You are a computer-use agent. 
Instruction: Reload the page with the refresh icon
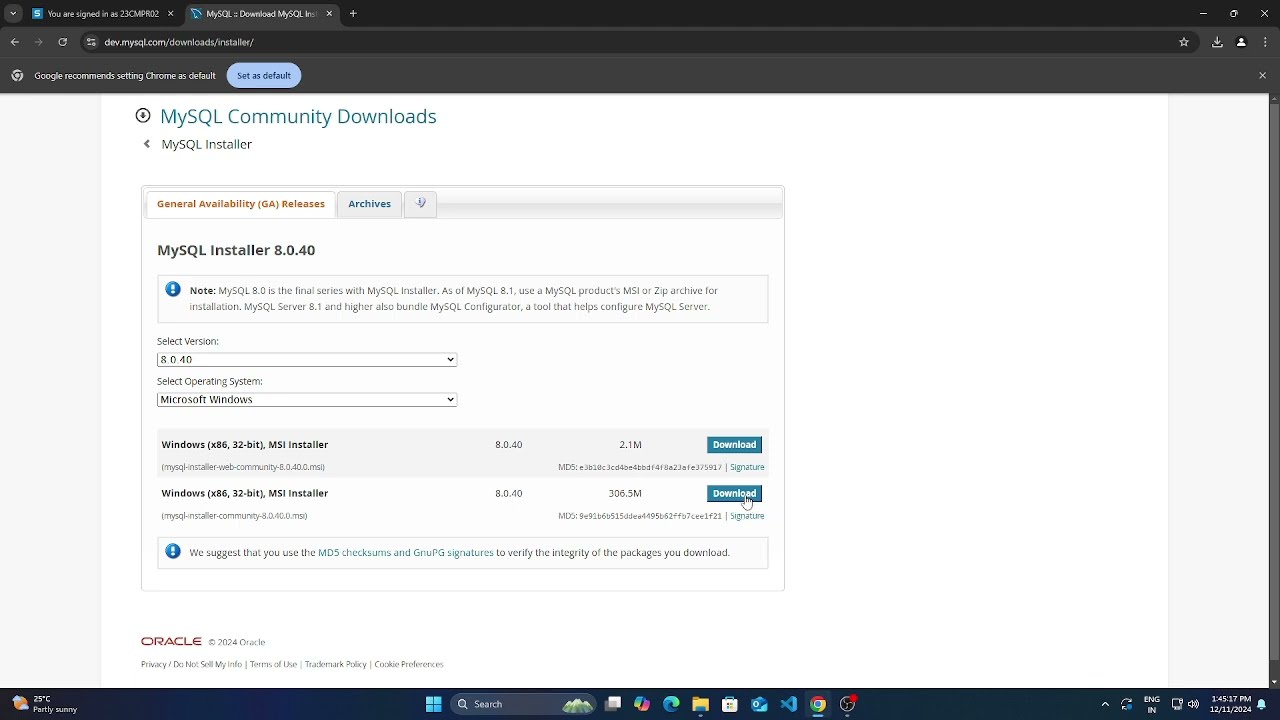pos(62,42)
